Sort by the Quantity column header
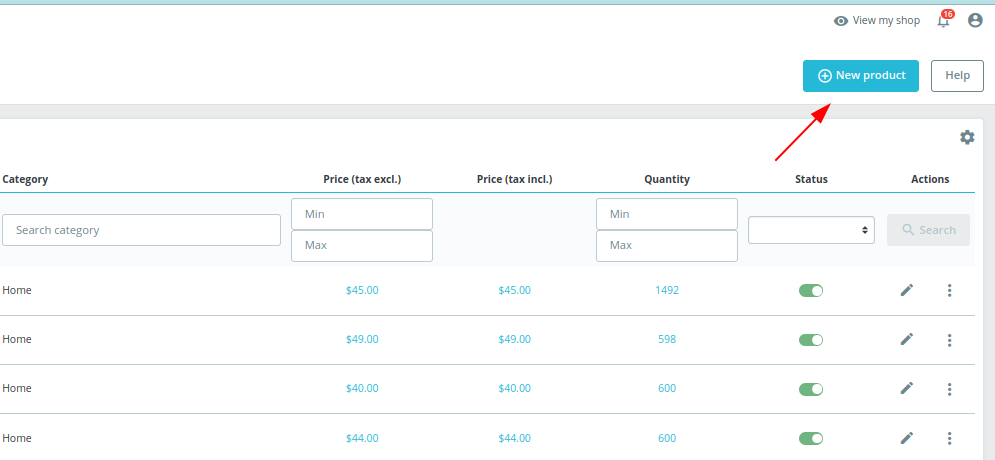Screen dimensions: 995x460 (667, 180)
